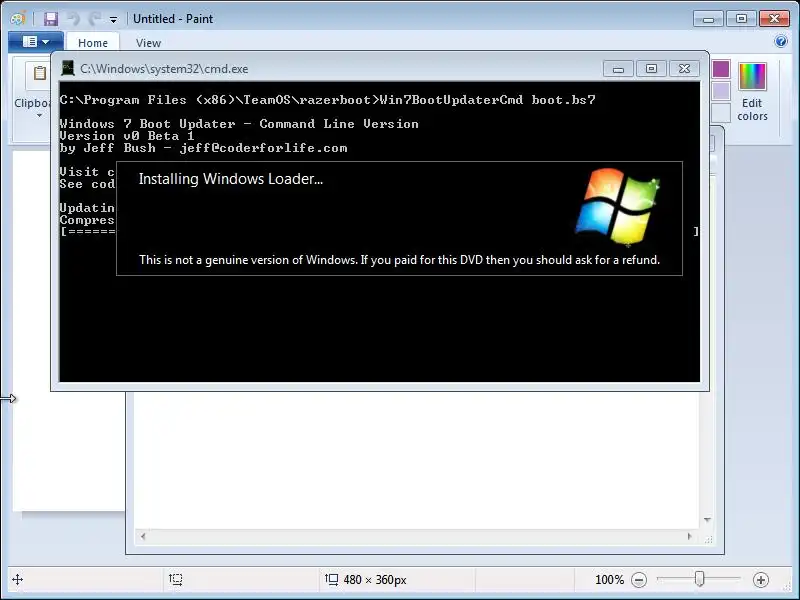
Task: Click the 'This is not a genuine version' message
Action: pyautogui.click(x=399, y=260)
